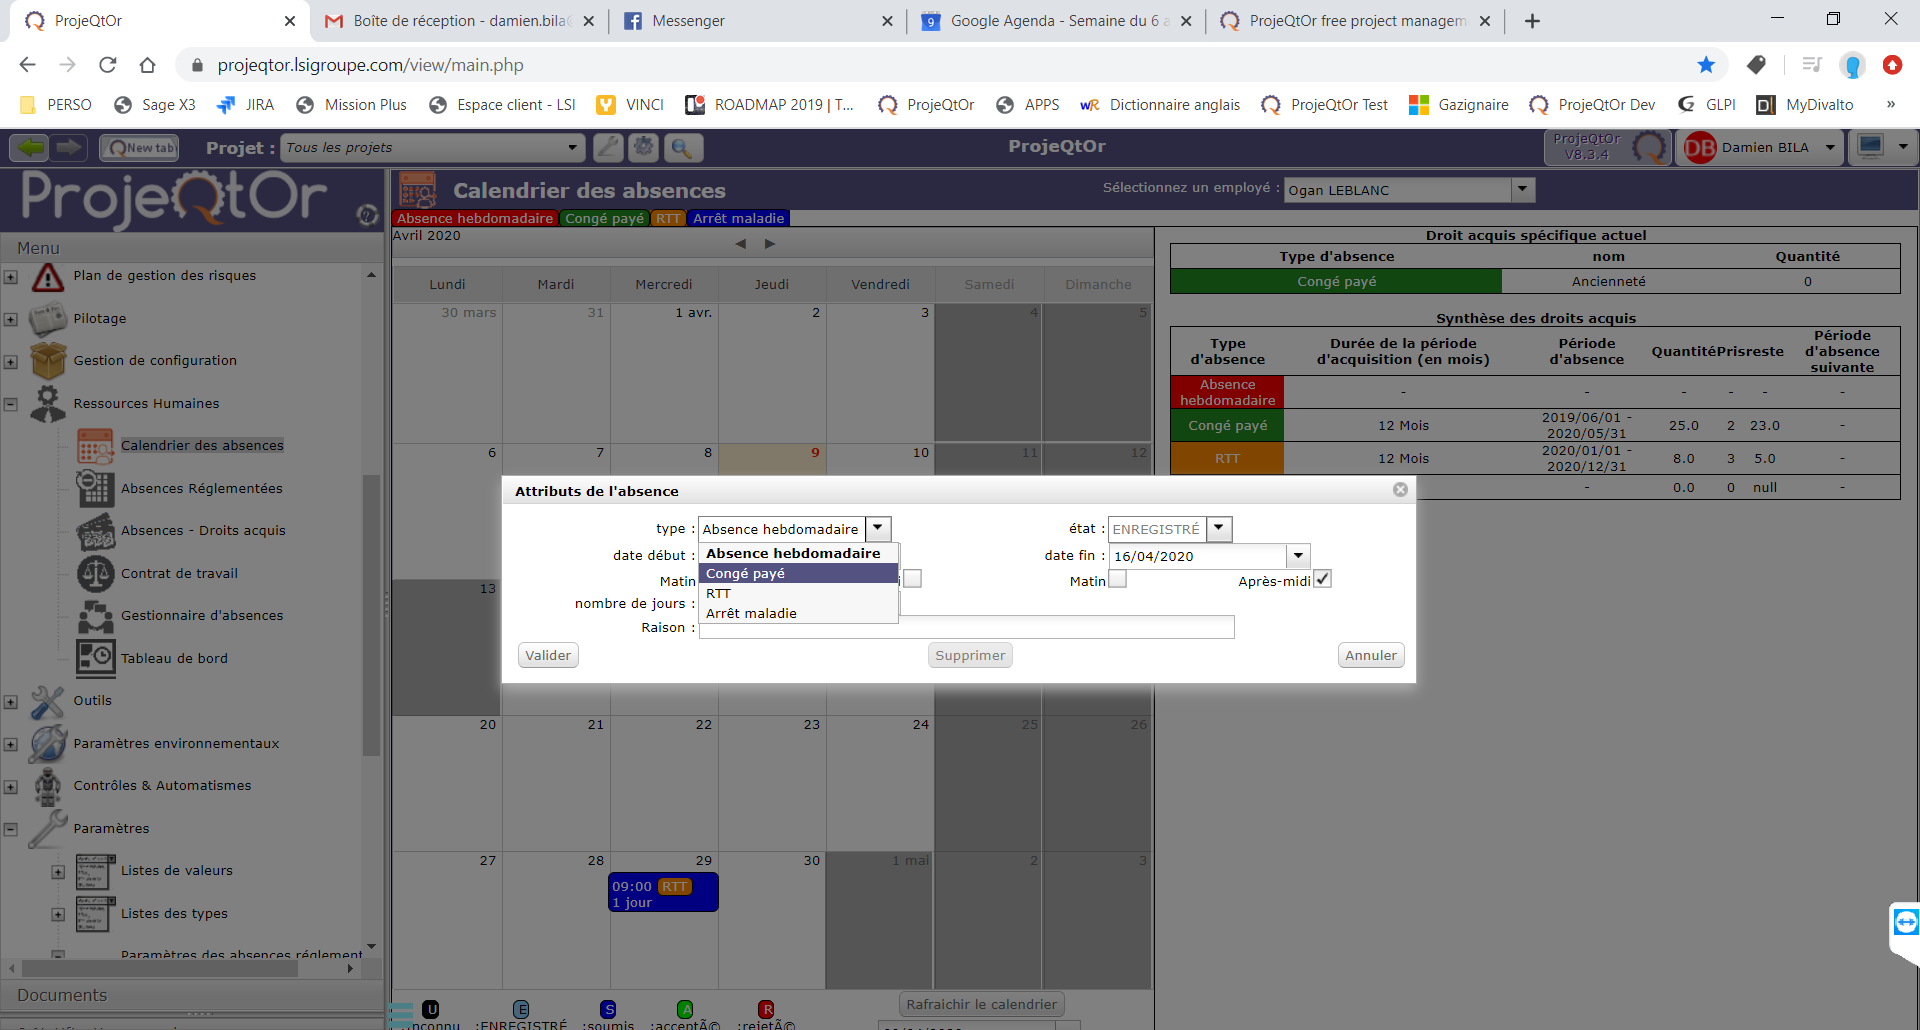Open the employee selector dropdown arrow

(1522, 189)
